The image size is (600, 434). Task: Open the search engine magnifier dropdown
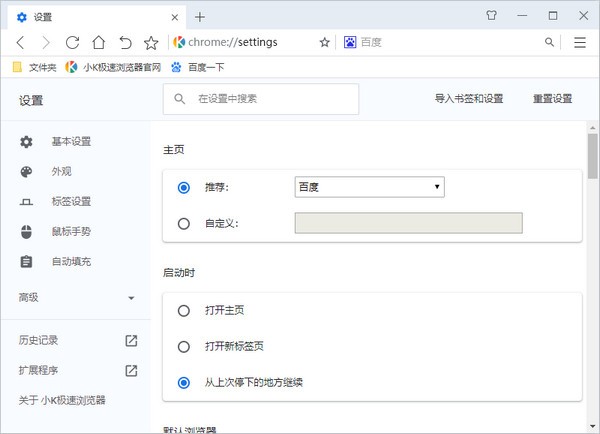pyautogui.click(x=549, y=42)
